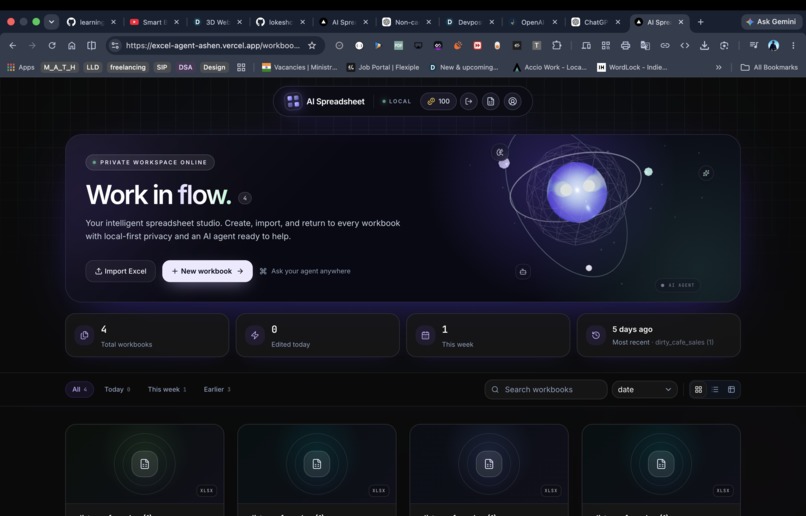This screenshot has width=806, height=516.
Task: Expand hidden bookmarks chevron
Action: tap(719, 67)
